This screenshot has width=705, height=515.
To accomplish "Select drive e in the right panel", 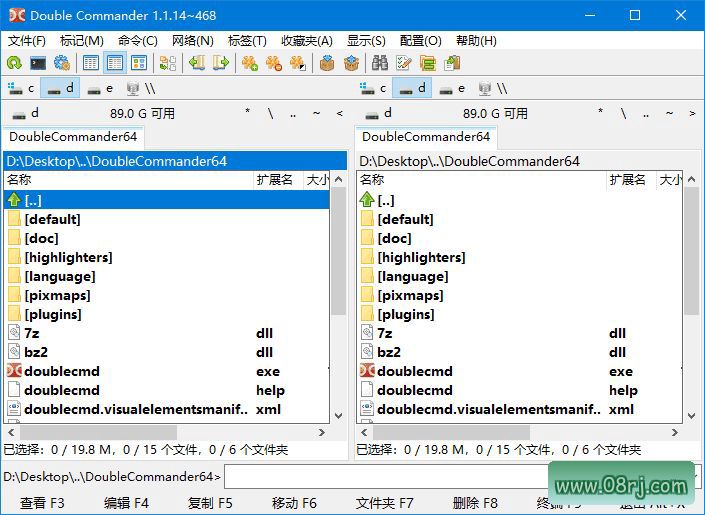I will (x=452, y=88).
